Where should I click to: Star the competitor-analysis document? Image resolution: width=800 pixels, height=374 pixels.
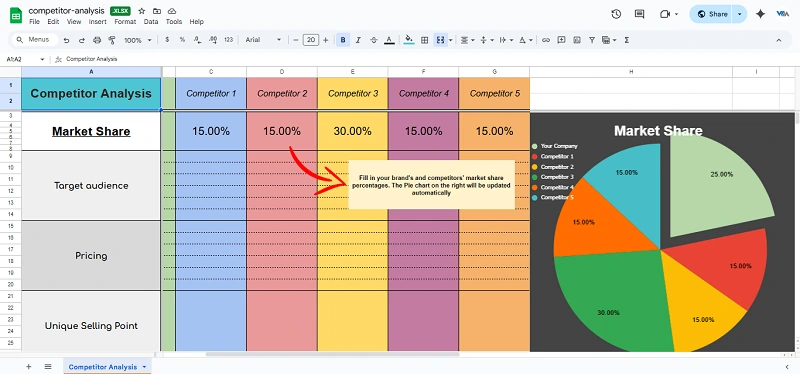click(x=142, y=11)
